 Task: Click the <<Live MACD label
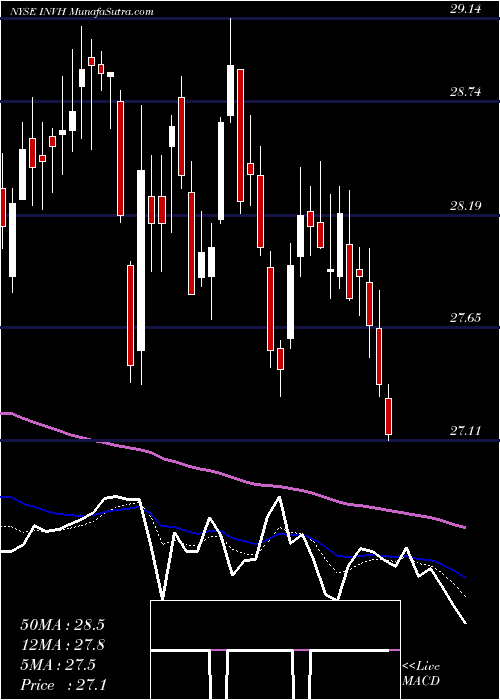tap(421, 673)
